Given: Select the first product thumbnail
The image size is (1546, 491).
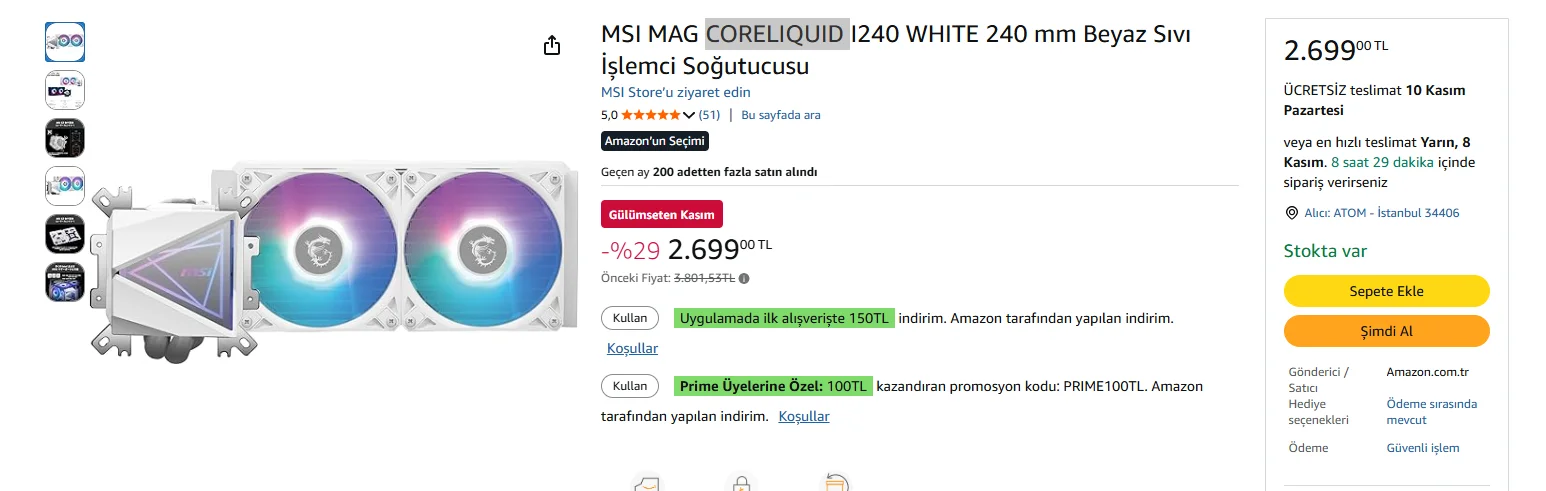Looking at the screenshot, I should pos(65,42).
